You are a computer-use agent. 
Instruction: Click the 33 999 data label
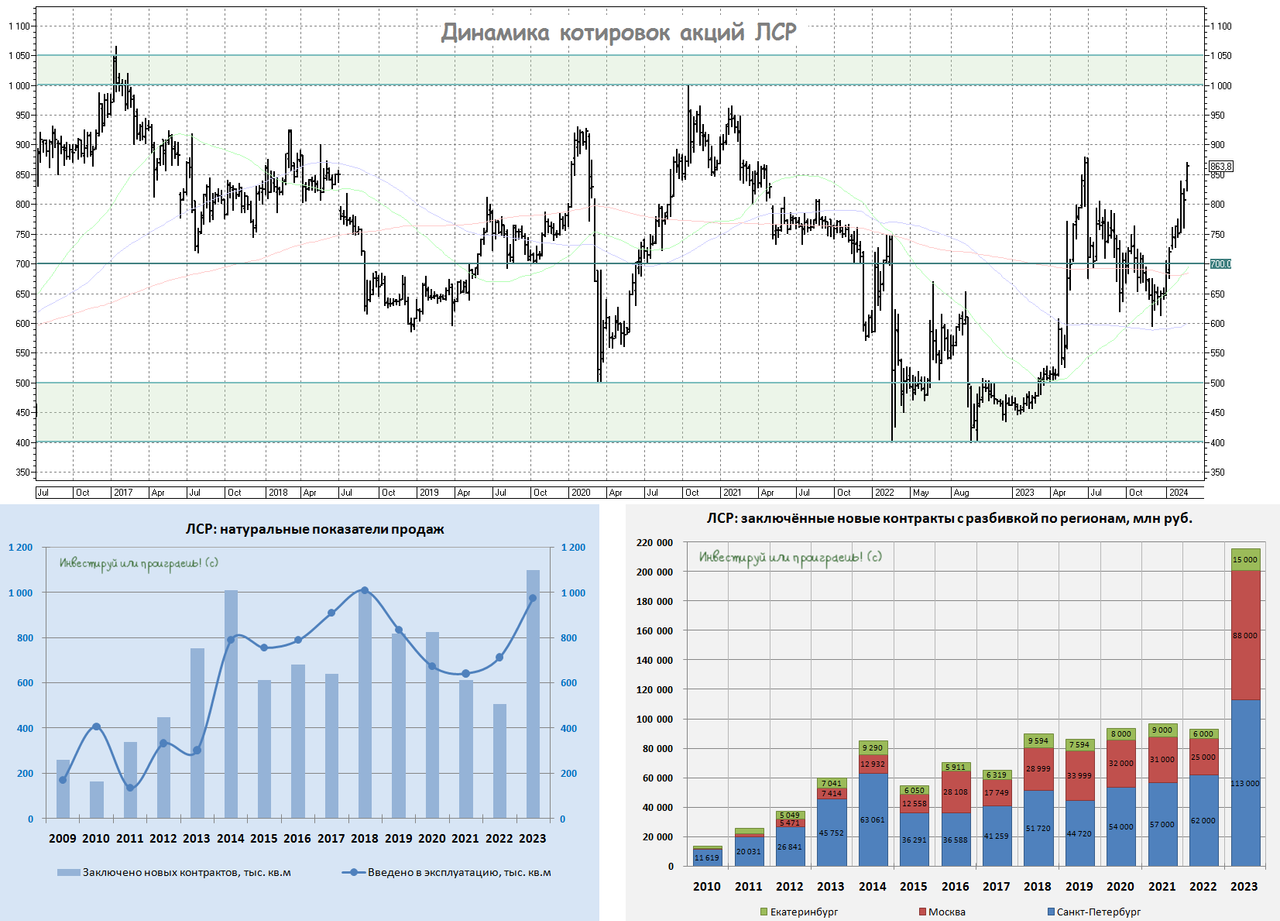click(1079, 776)
